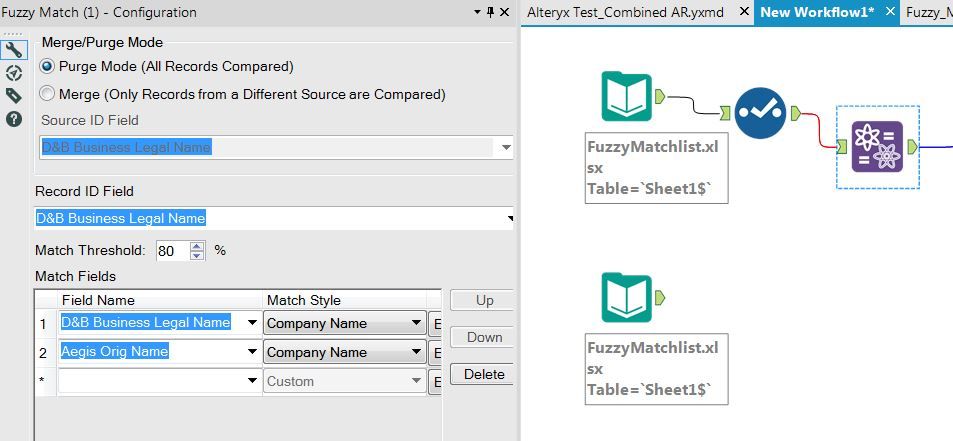Viewport: 953px width, 441px height.
Task: Click the Match Threshold value field
Action: tap(170, 251)
